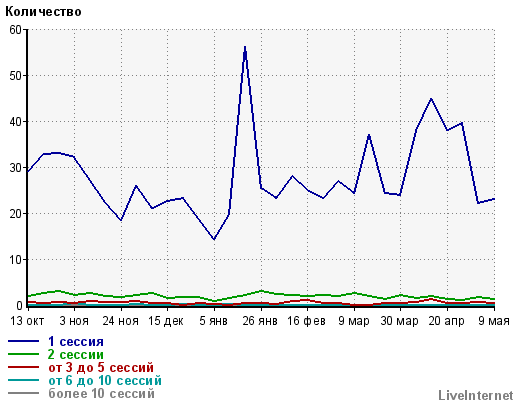Click the gray line swatch for over 10 sessions
The height and width of the screenshot is (405, 520).
click(23, 393)
